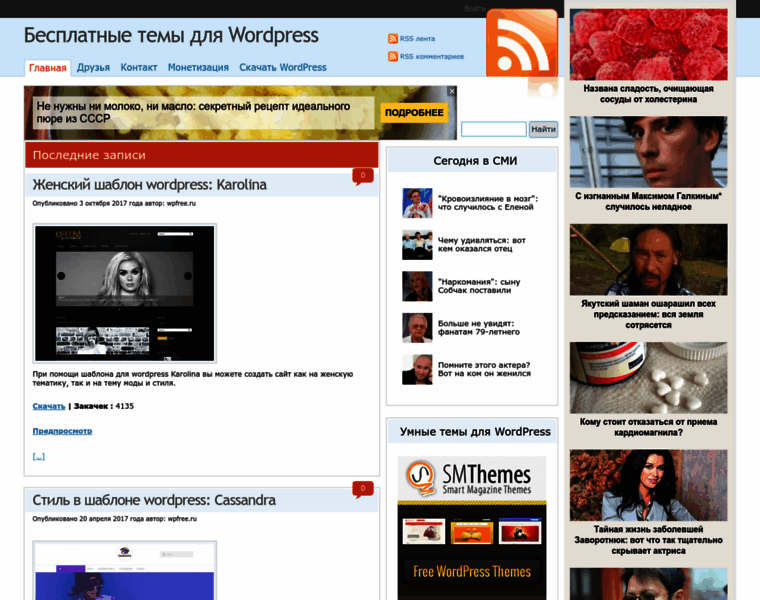Image resolution: width=760 pixels, height=600 pixels.
Task: Open Karolina theme preview screenshot
Action: pyautogui.click(x=125, y=293)
